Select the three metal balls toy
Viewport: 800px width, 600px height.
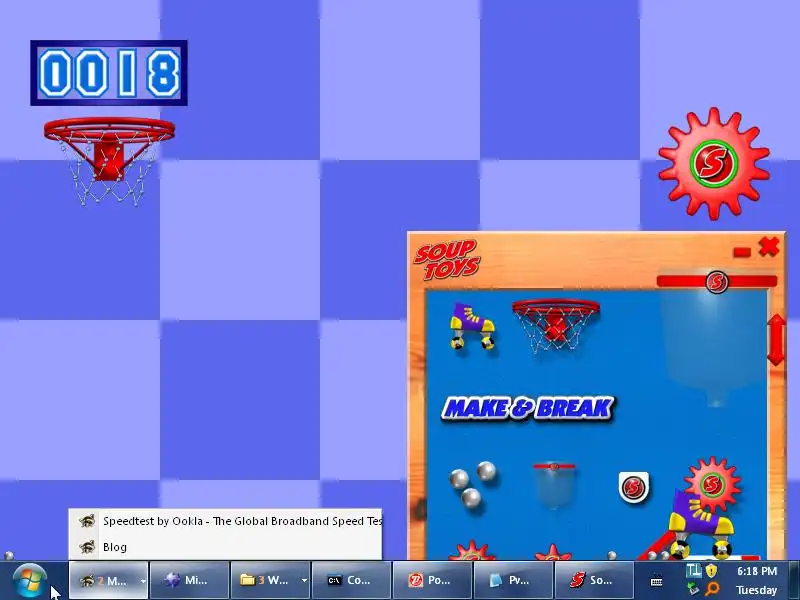(472, 484)
